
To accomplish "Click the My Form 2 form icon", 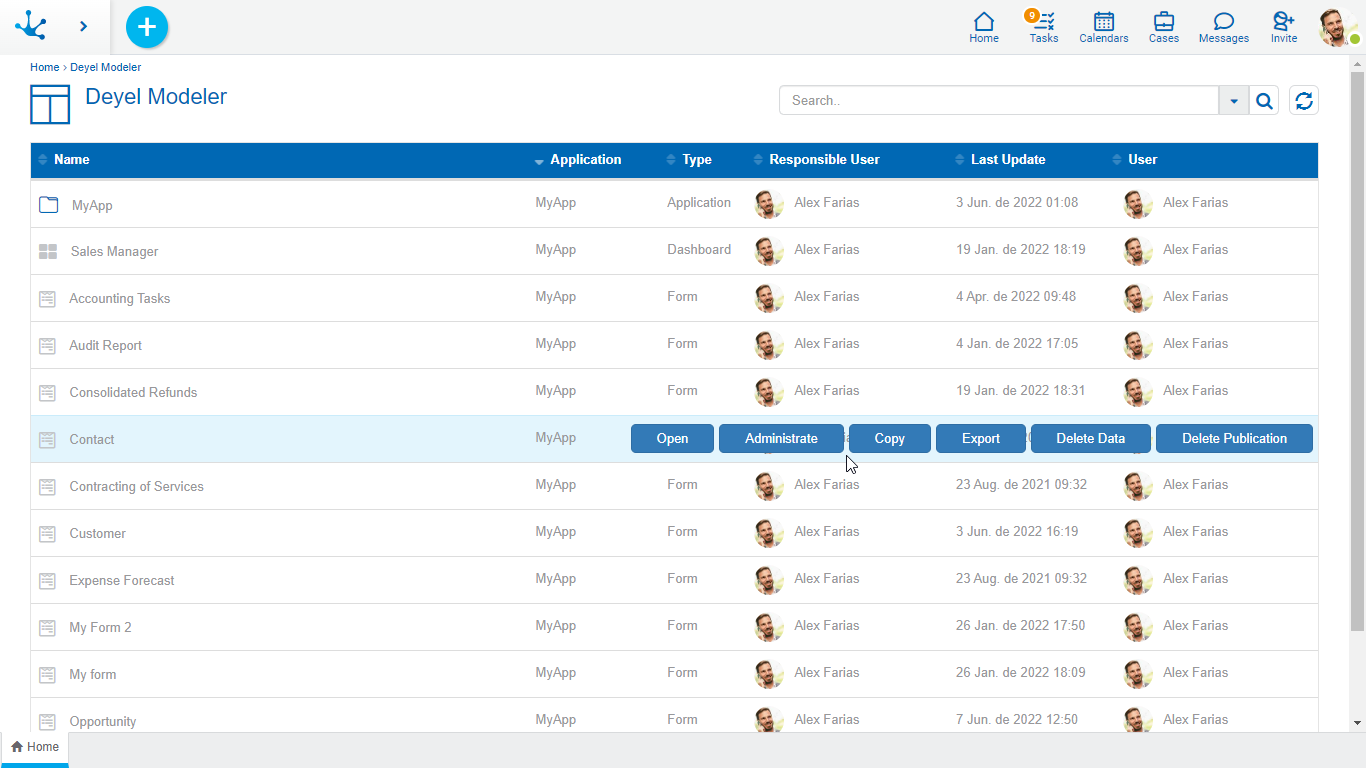I will click(x=47, y=628).
